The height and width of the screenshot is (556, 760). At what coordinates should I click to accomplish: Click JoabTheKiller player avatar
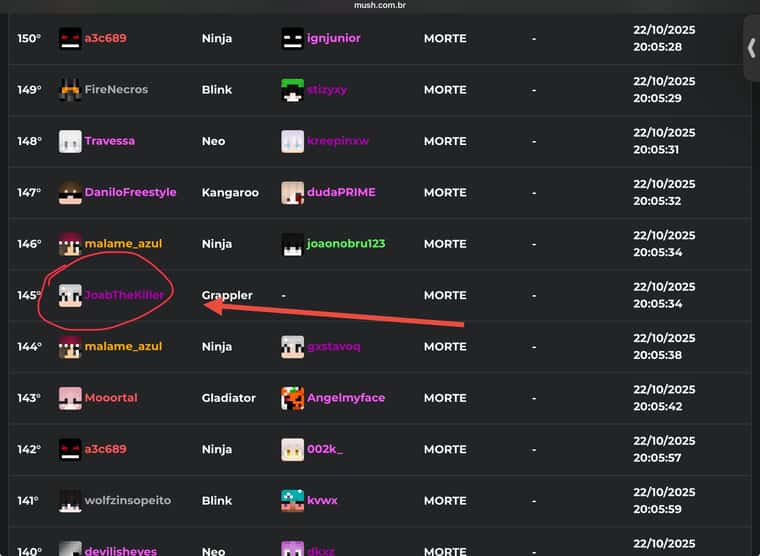pos(70,295)
